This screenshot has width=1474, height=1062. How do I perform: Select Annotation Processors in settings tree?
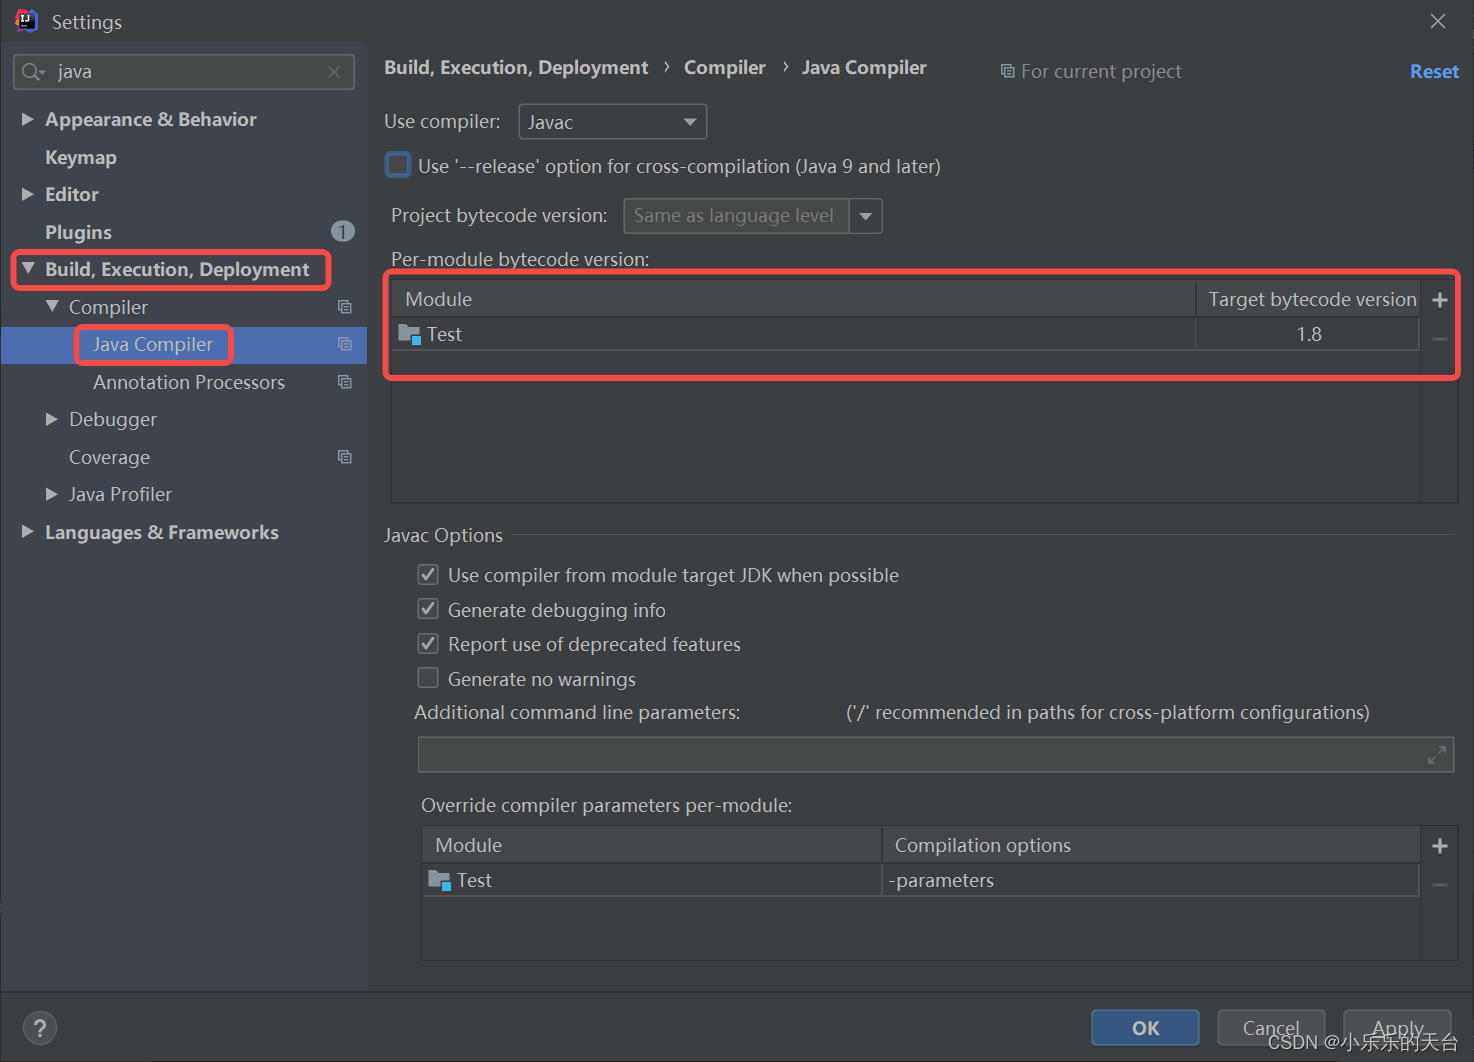[189, 382]
